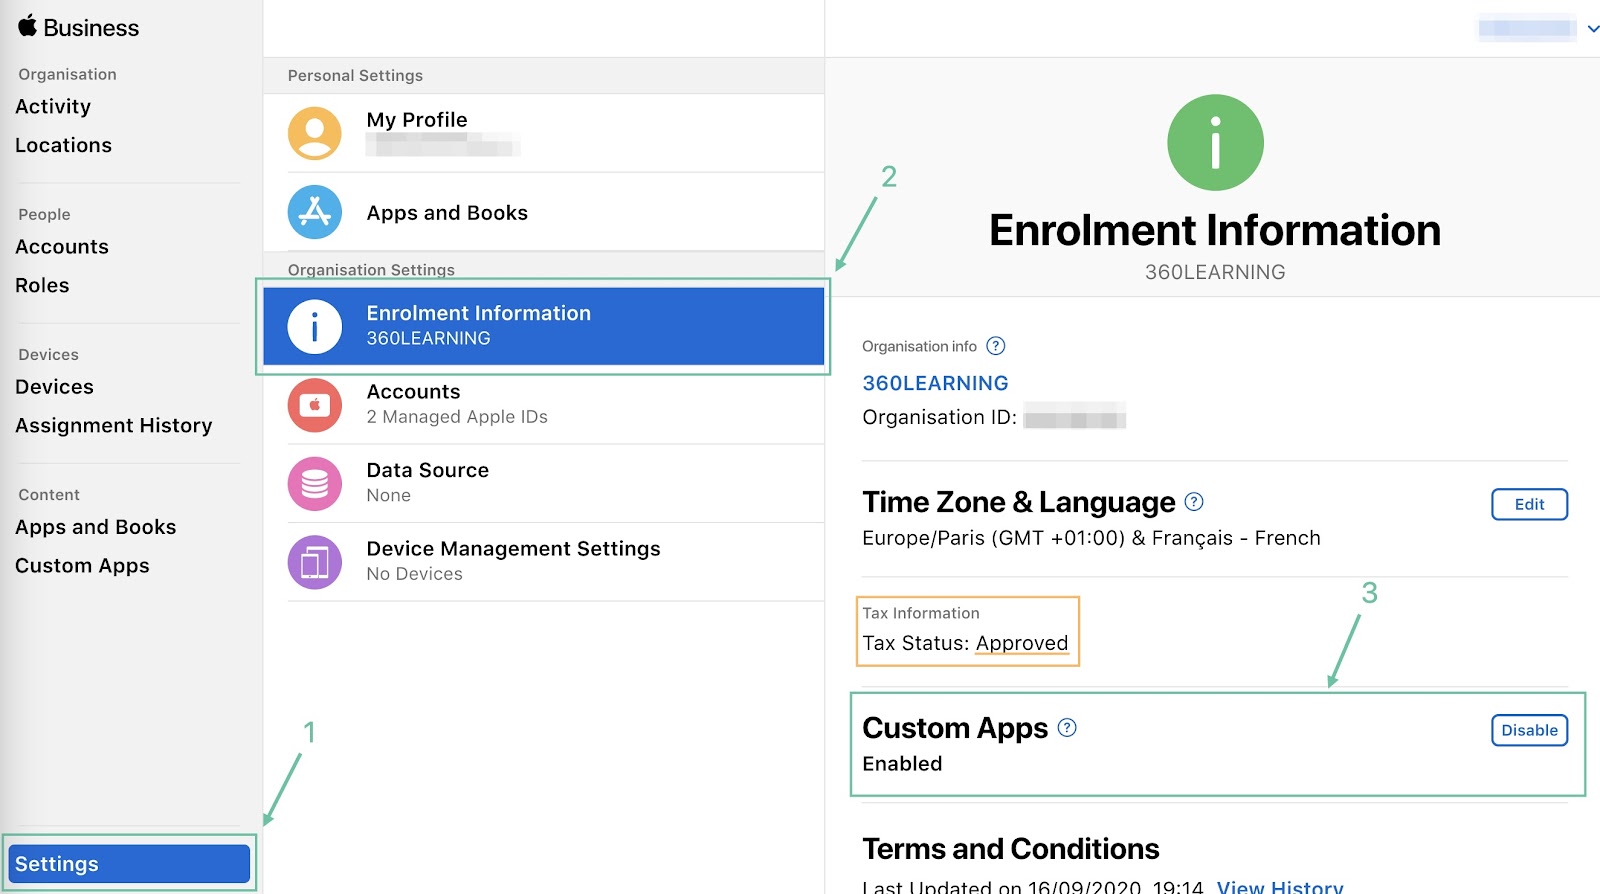The image size is (1600, 894).
Task: Open Locations in the sidebar
Action: (x=63, y=146)
